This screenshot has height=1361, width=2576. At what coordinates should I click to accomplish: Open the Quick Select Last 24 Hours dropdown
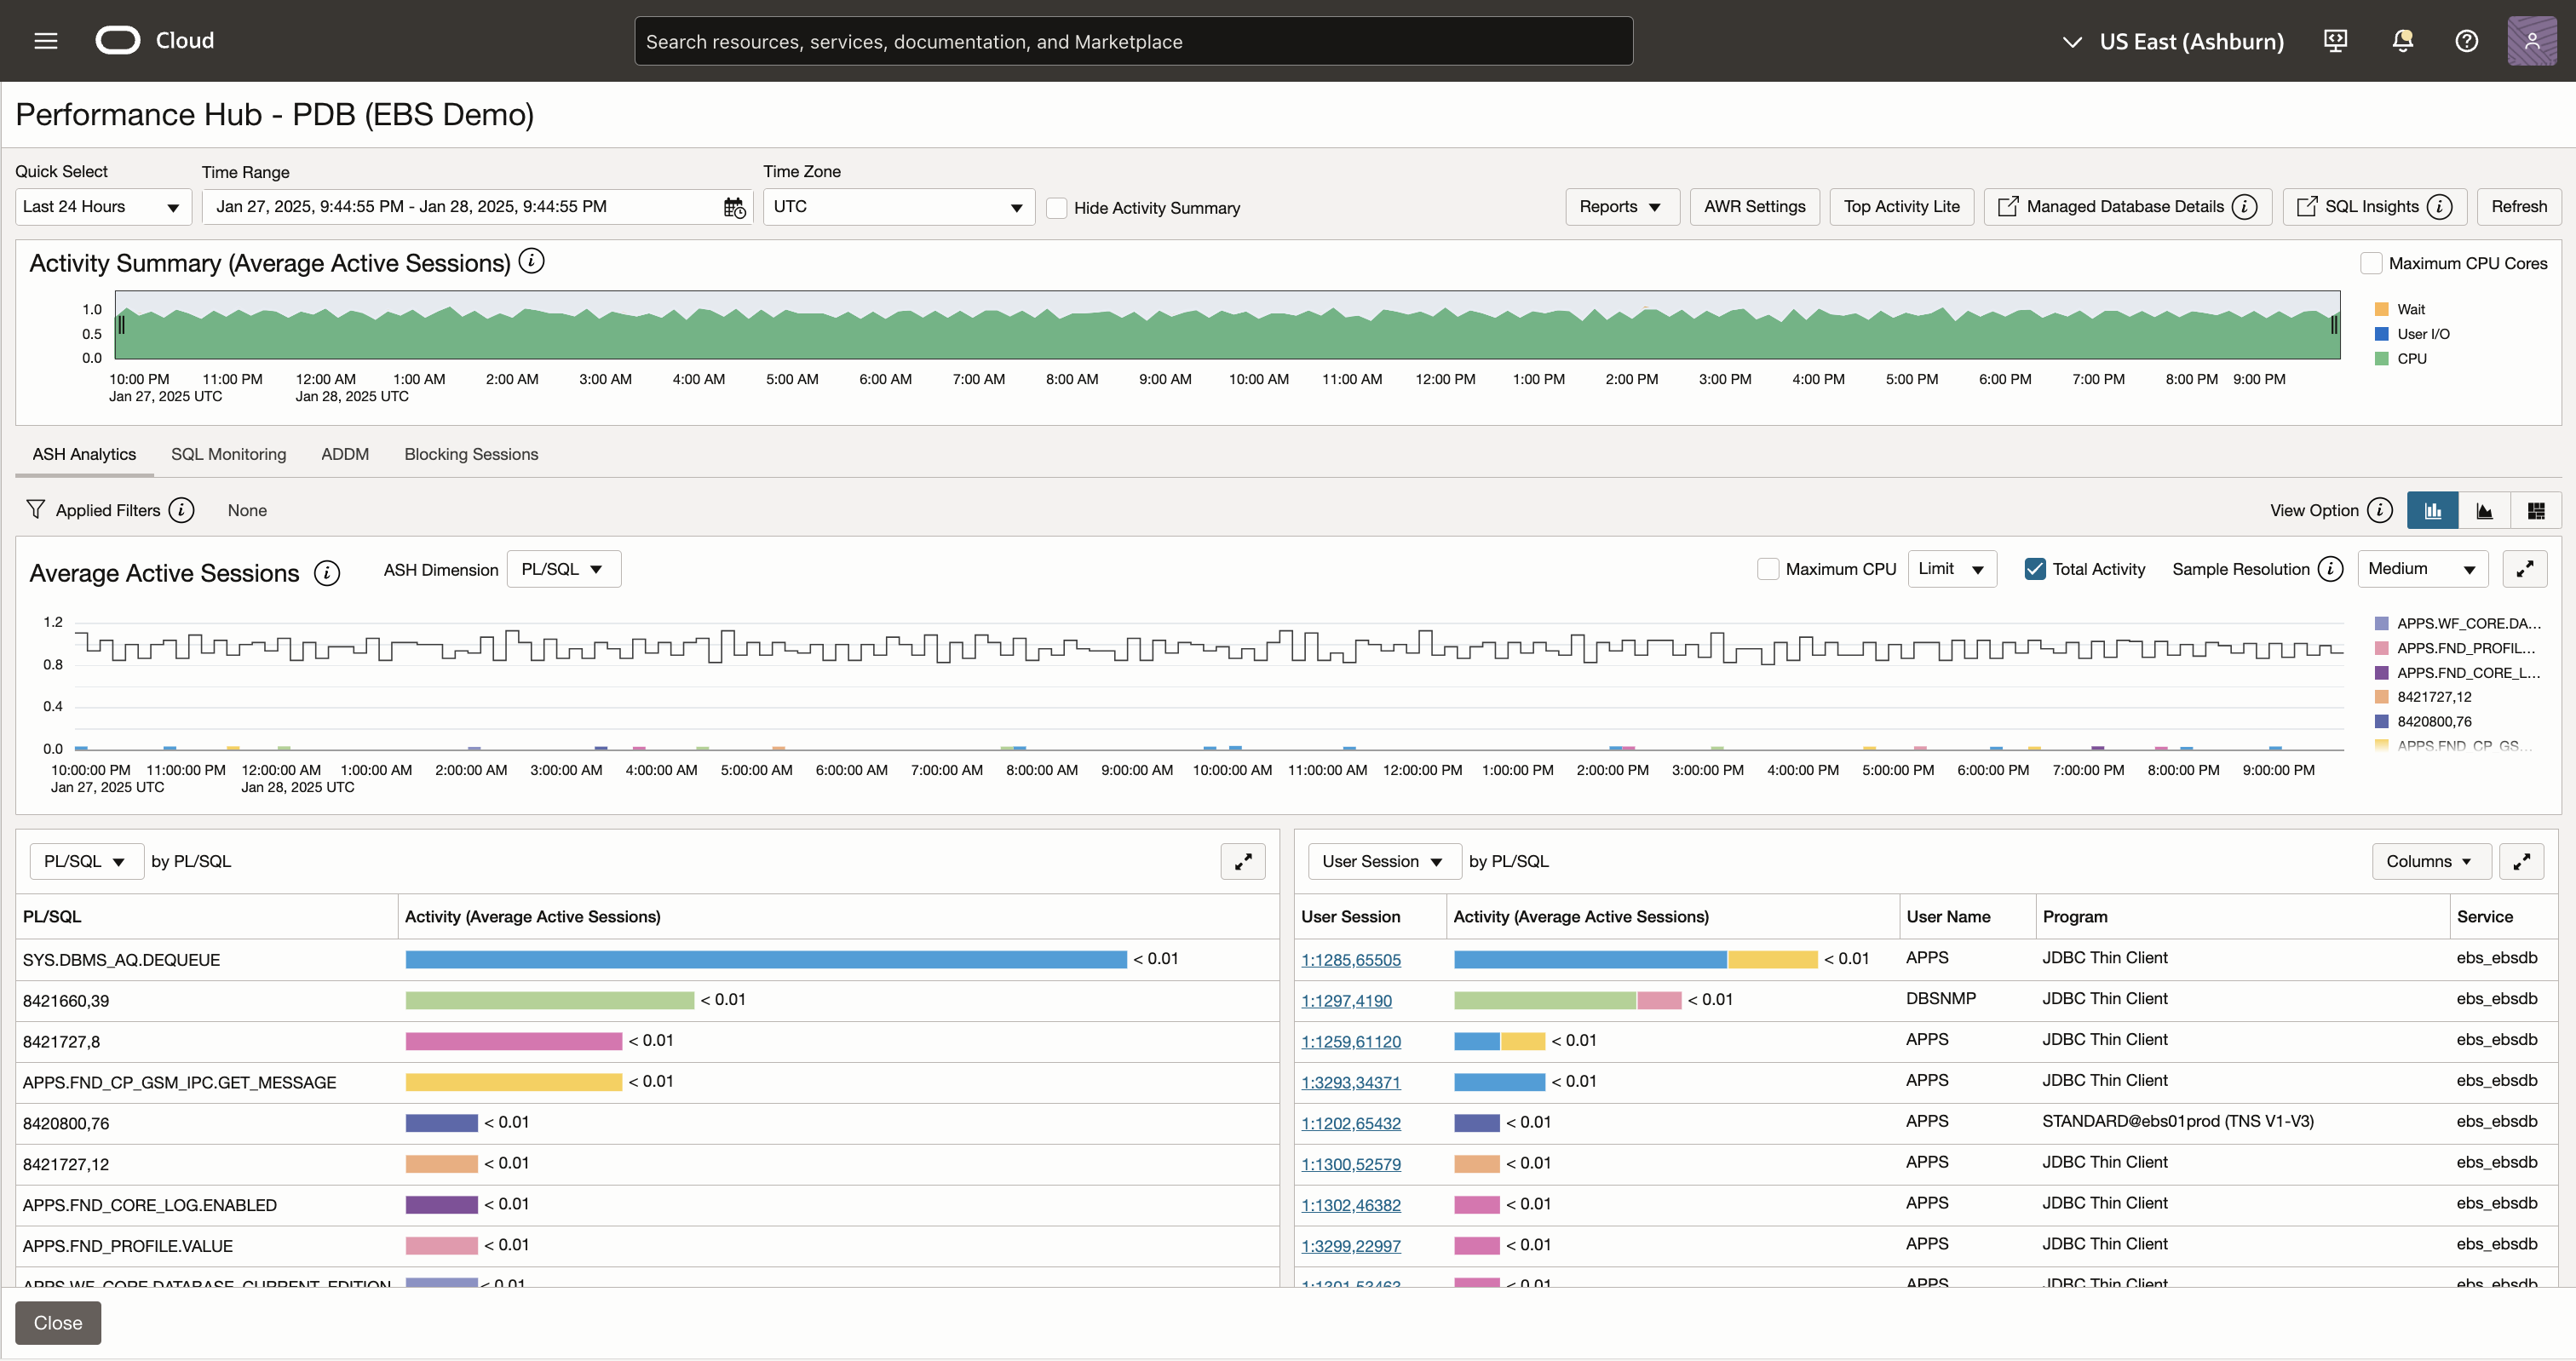coord(102,207)
